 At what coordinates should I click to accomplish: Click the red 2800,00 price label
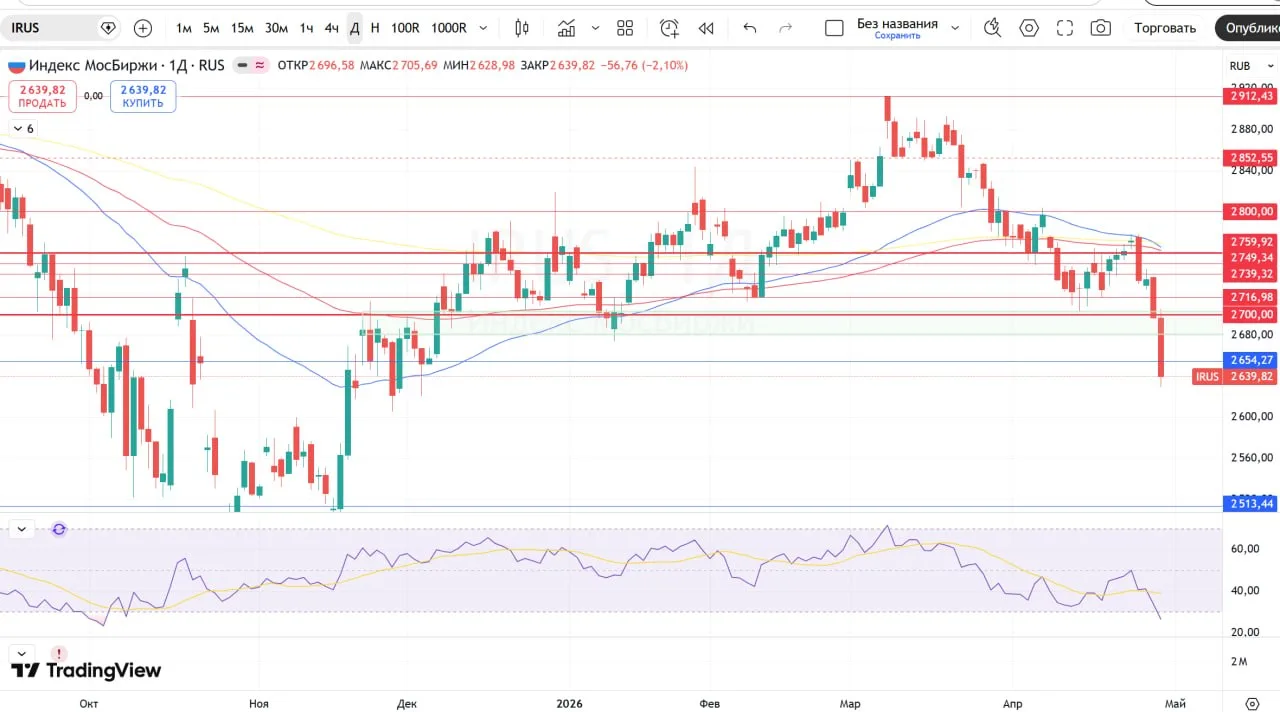[1250, 211]
